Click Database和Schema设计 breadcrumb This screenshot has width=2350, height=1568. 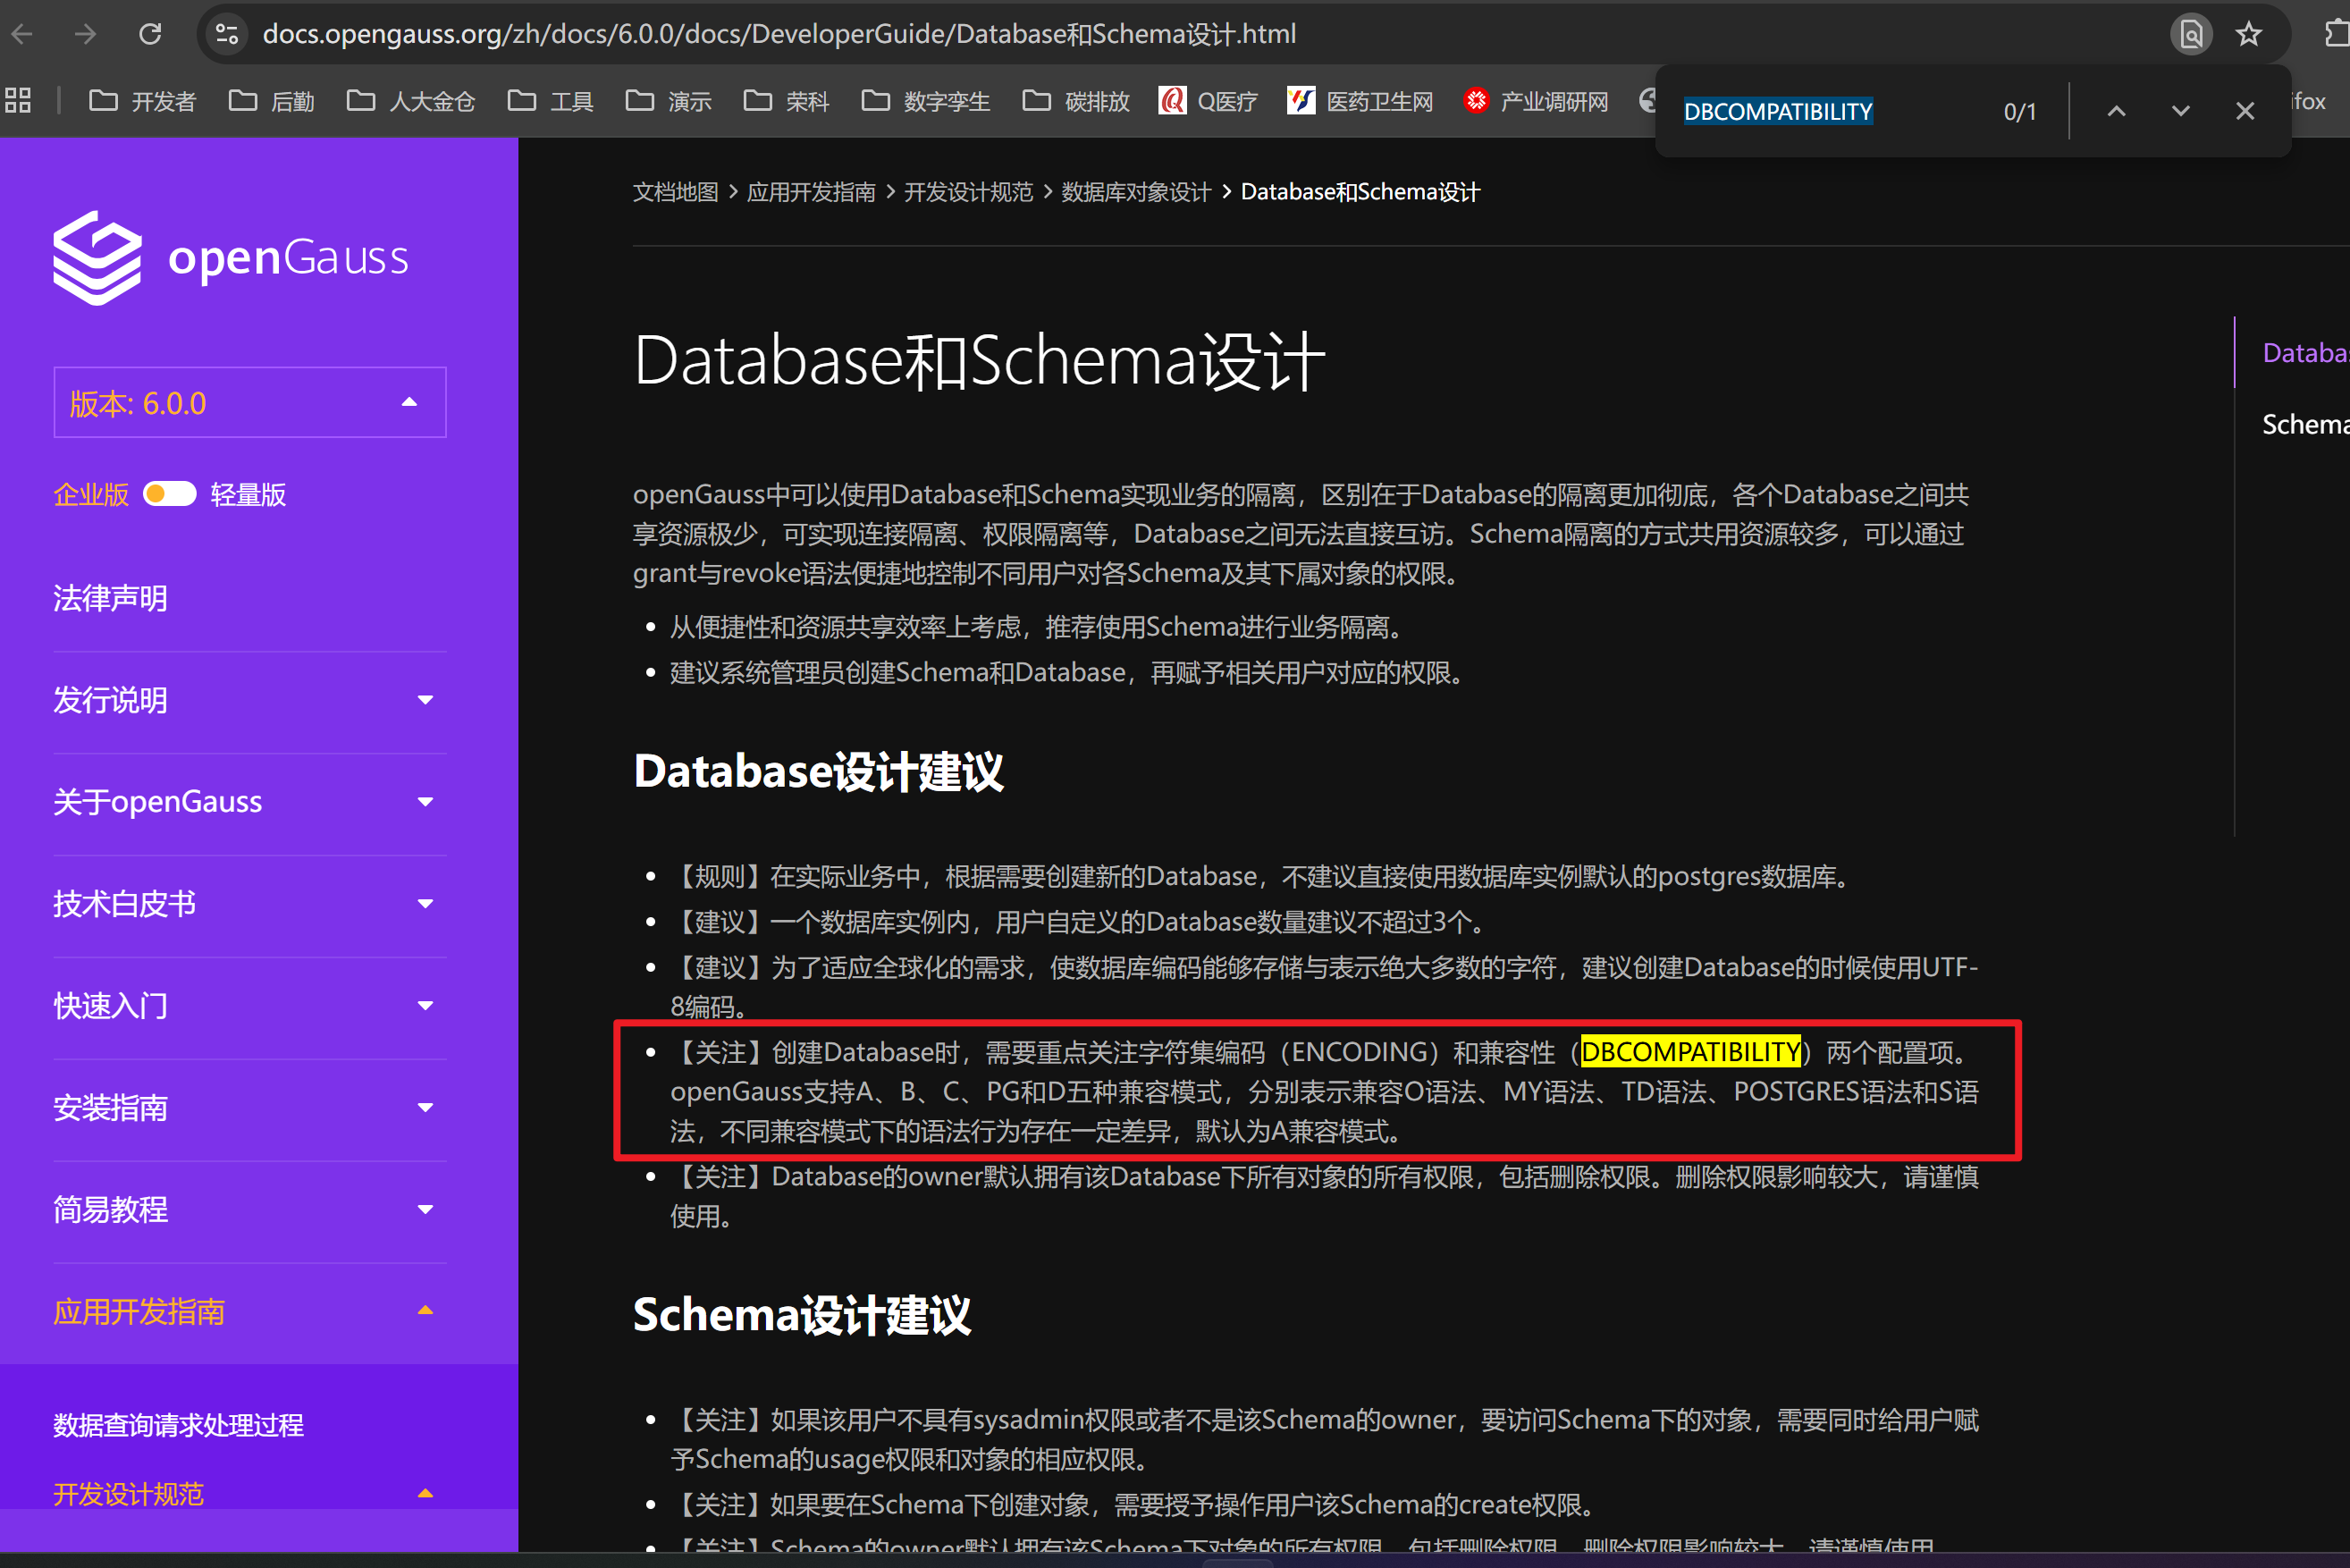click(x=1360, y=192)
